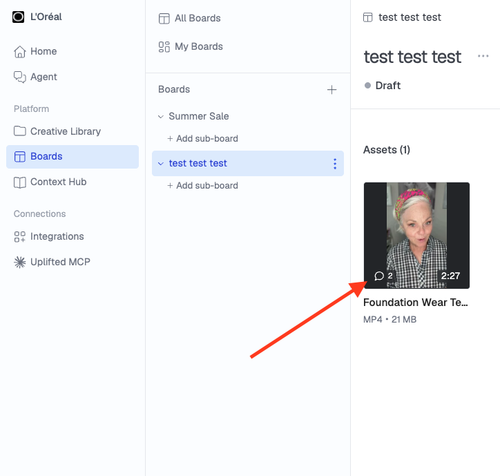Collapse the test test test board chevron
The height and width of the screenshot is (476, 500).
[x=161, y=164]
